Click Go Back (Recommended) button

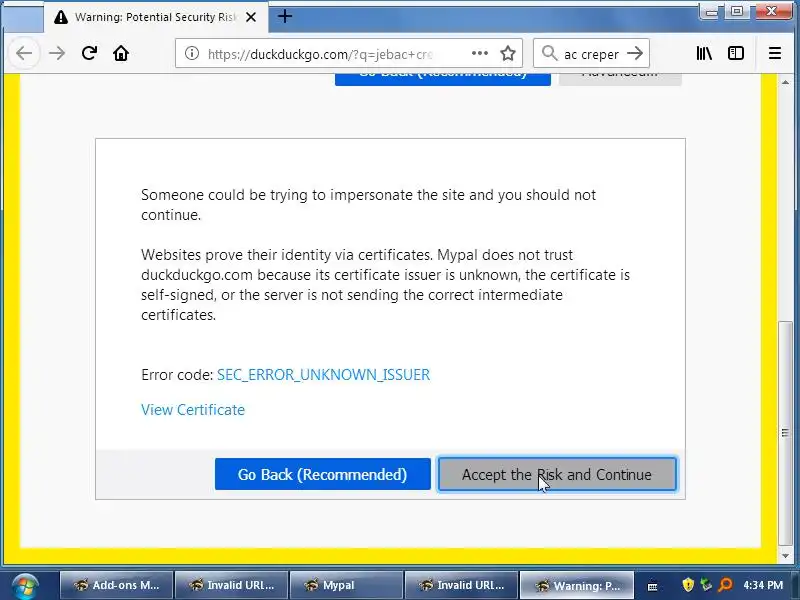pyautogui.click(x=322, y=474)
